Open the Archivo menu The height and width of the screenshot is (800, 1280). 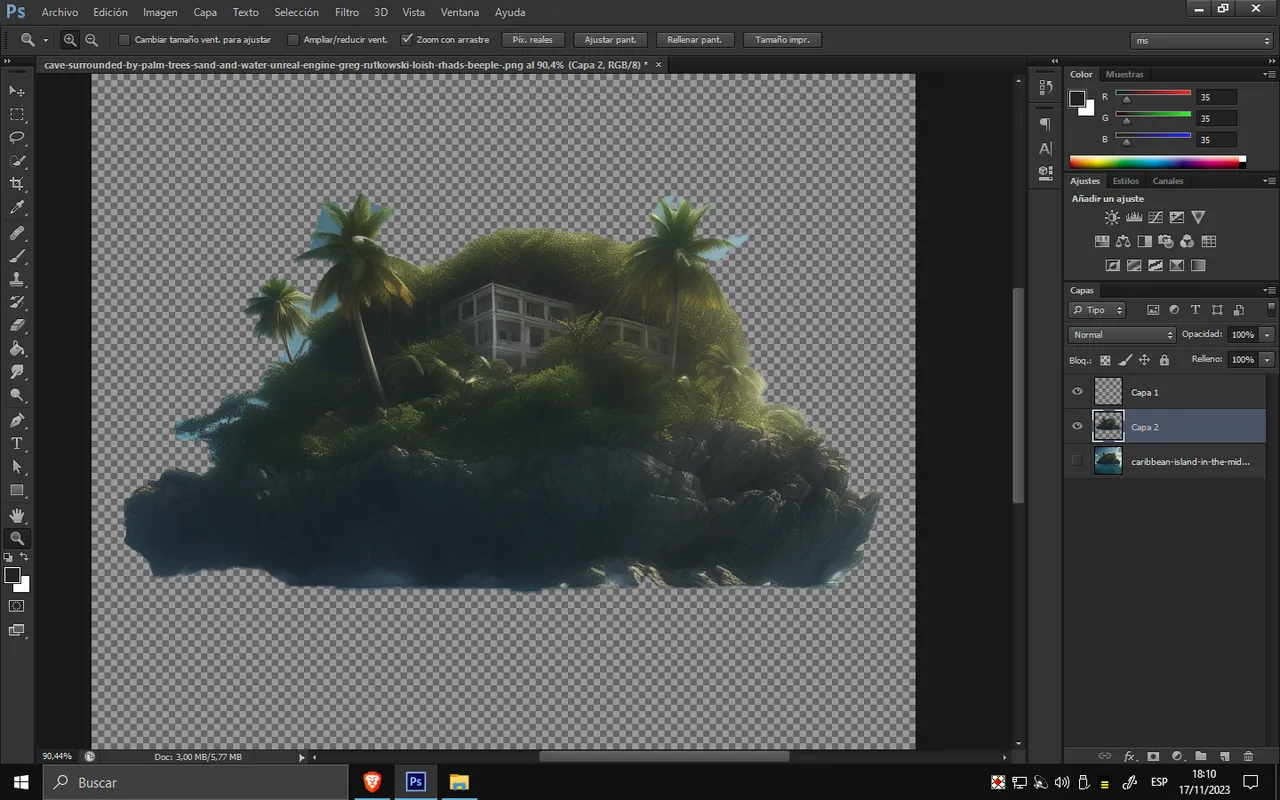59,12
